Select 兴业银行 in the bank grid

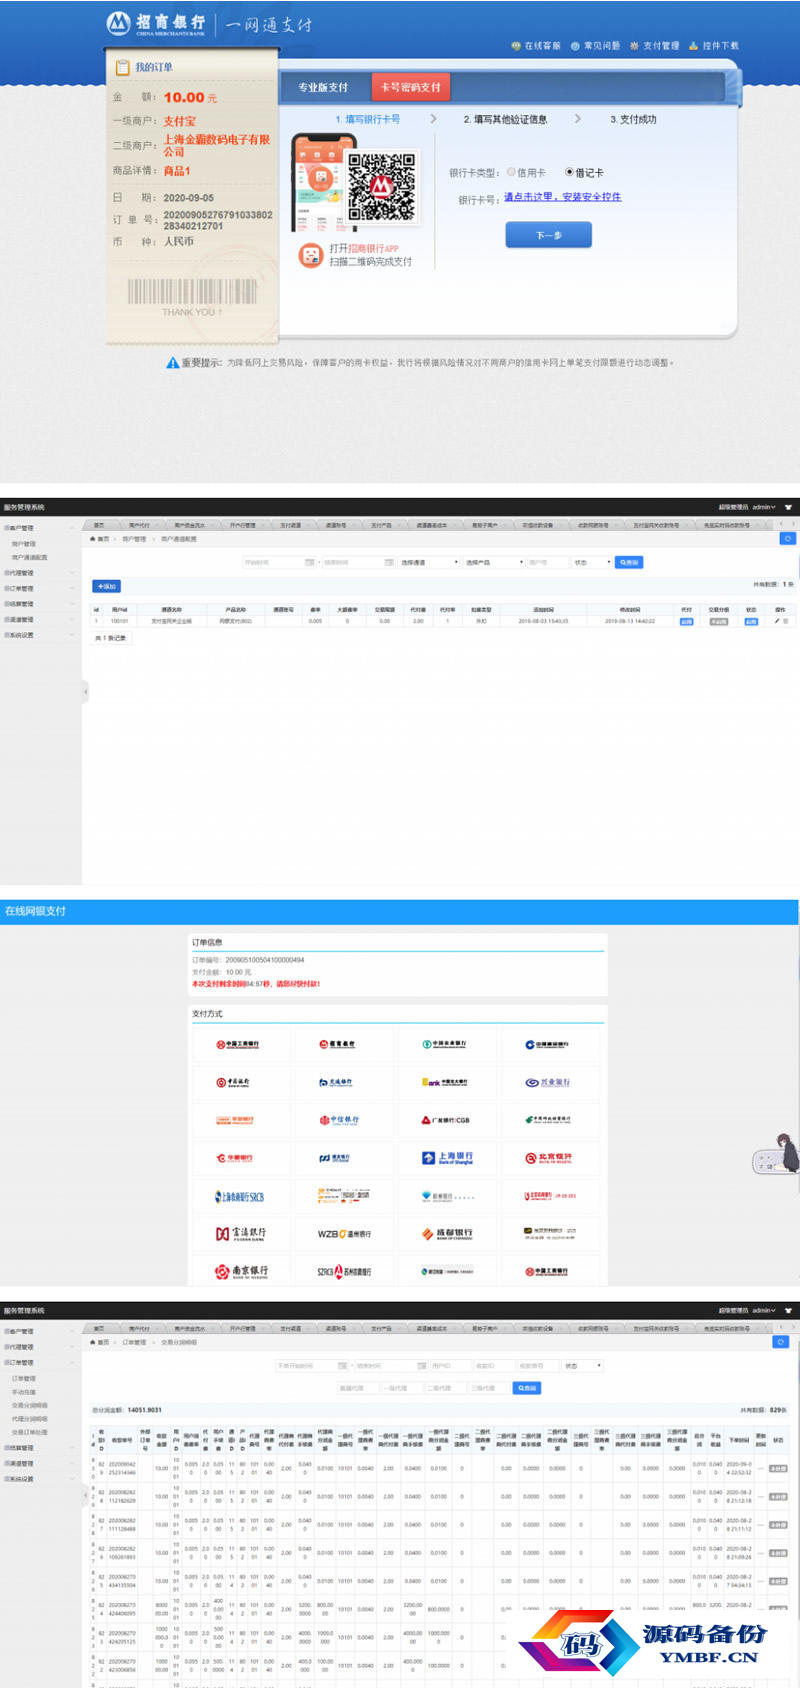click(x=547, y=1082)
